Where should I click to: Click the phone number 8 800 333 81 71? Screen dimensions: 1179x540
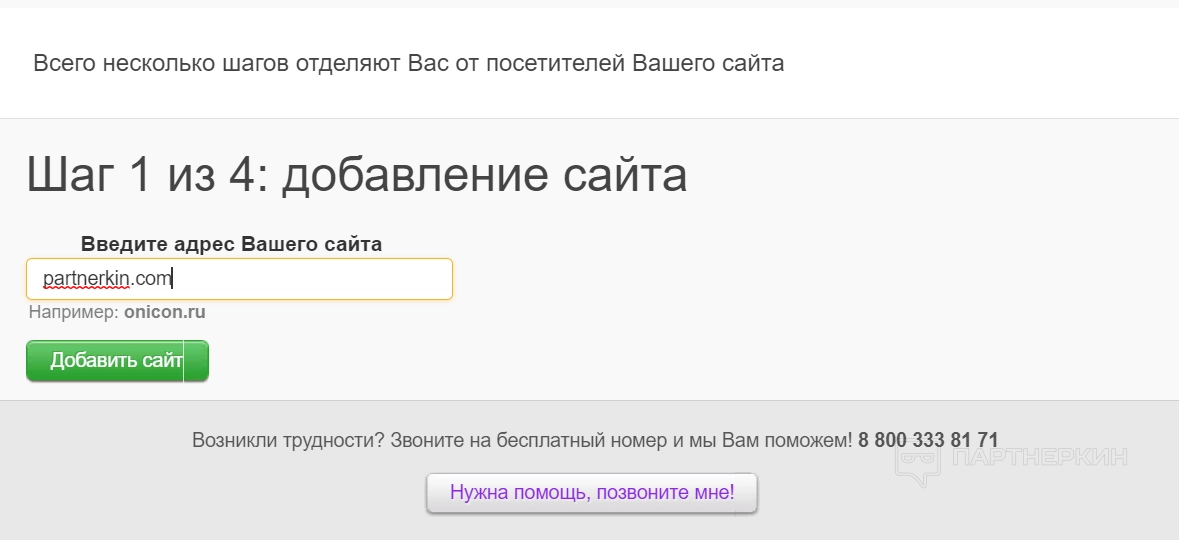pos(928,440)
